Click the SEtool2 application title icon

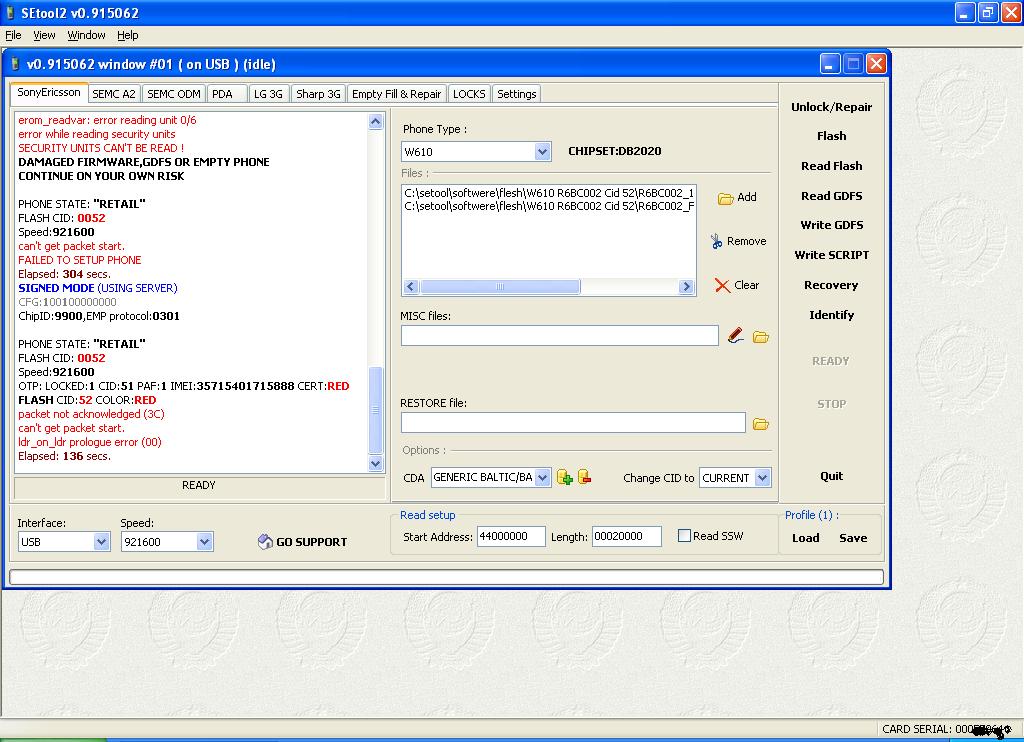(x=10, y=12)
